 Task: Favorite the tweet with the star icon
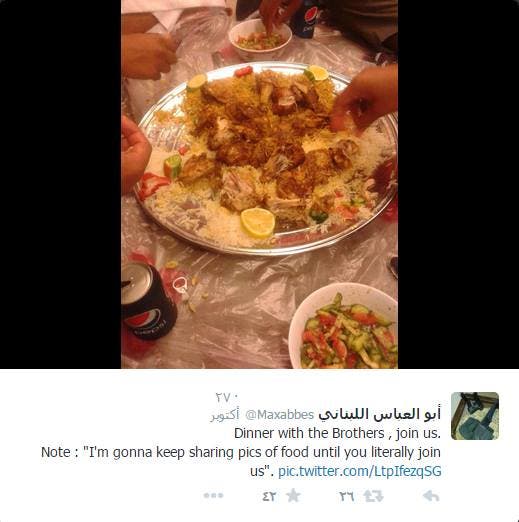coord(293,496)
